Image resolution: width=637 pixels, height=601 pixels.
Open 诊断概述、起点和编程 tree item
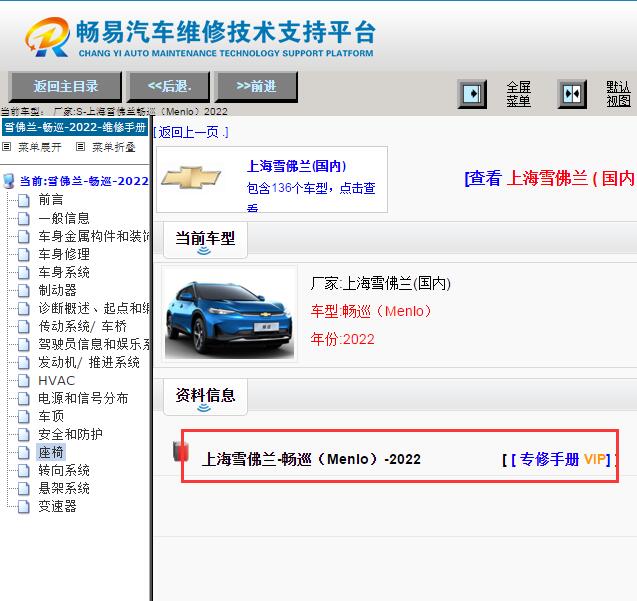coord(94,308)
